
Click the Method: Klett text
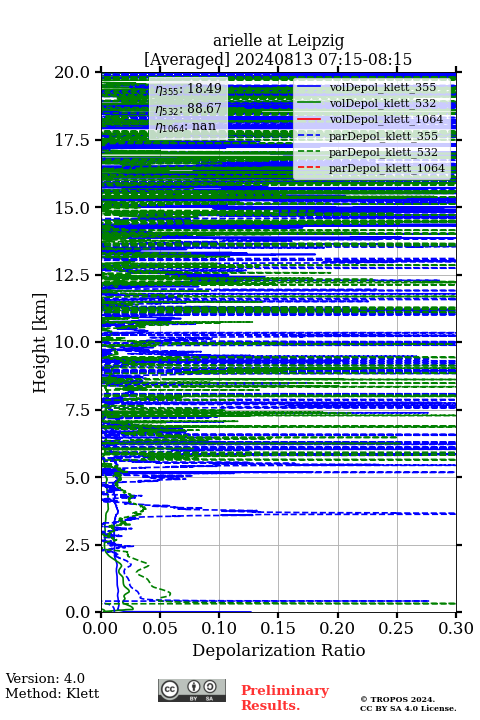[x=52, y=693]
